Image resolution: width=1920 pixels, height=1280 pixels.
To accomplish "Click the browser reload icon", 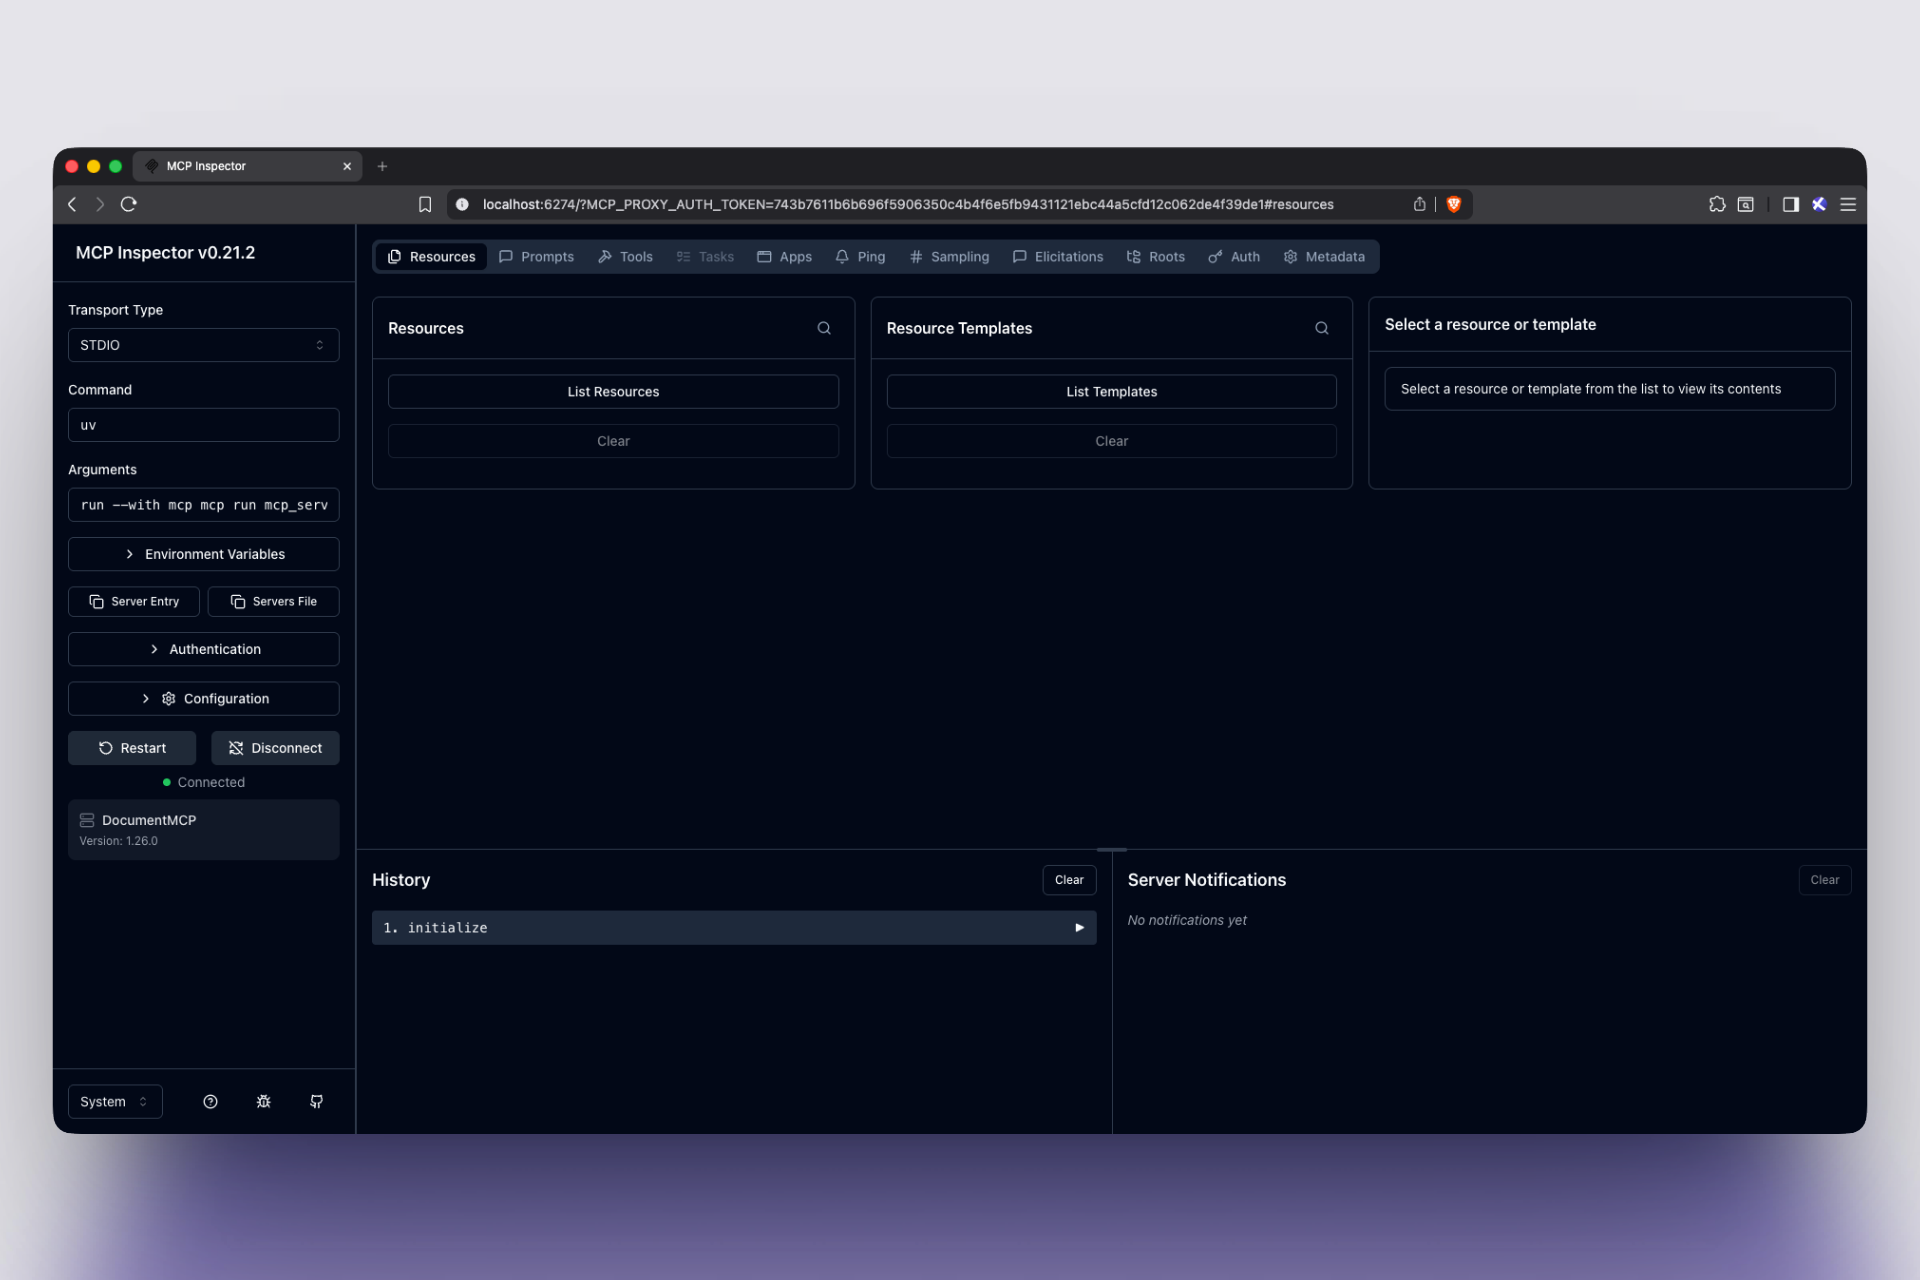I will (x=128, y=204).
